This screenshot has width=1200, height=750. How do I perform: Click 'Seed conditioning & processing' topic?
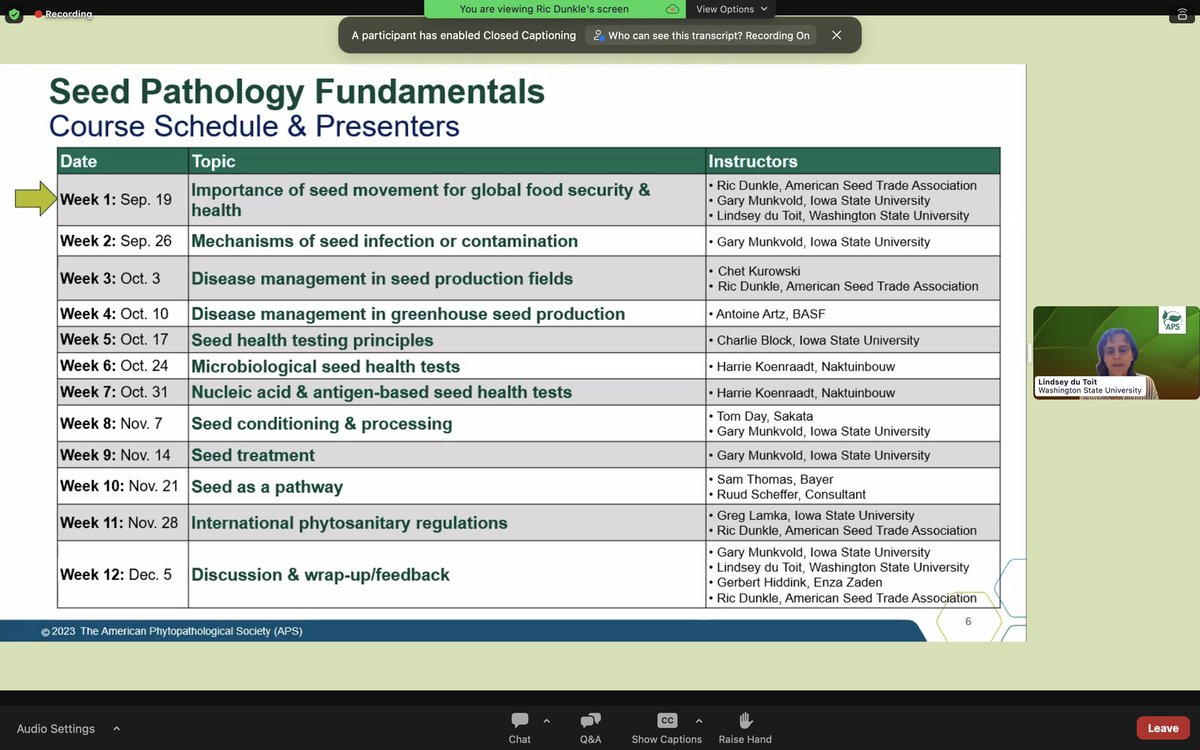[322, 423]
